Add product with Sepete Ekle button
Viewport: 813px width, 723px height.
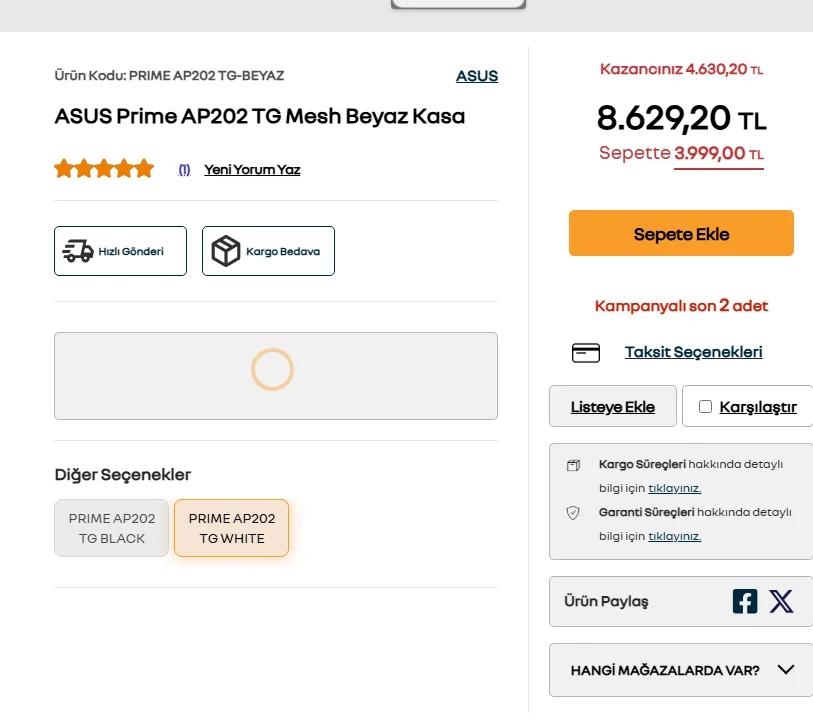[681, 233]
